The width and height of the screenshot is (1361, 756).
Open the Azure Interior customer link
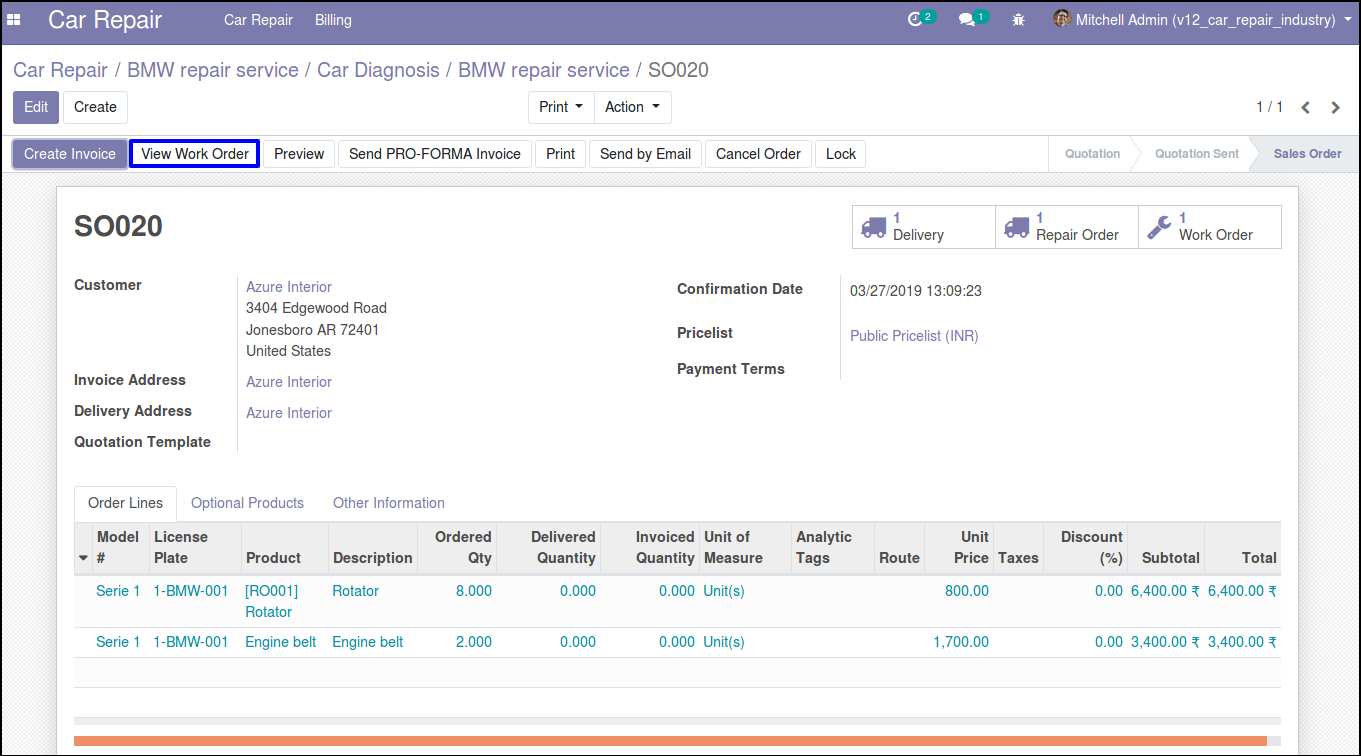coord(289,287)
